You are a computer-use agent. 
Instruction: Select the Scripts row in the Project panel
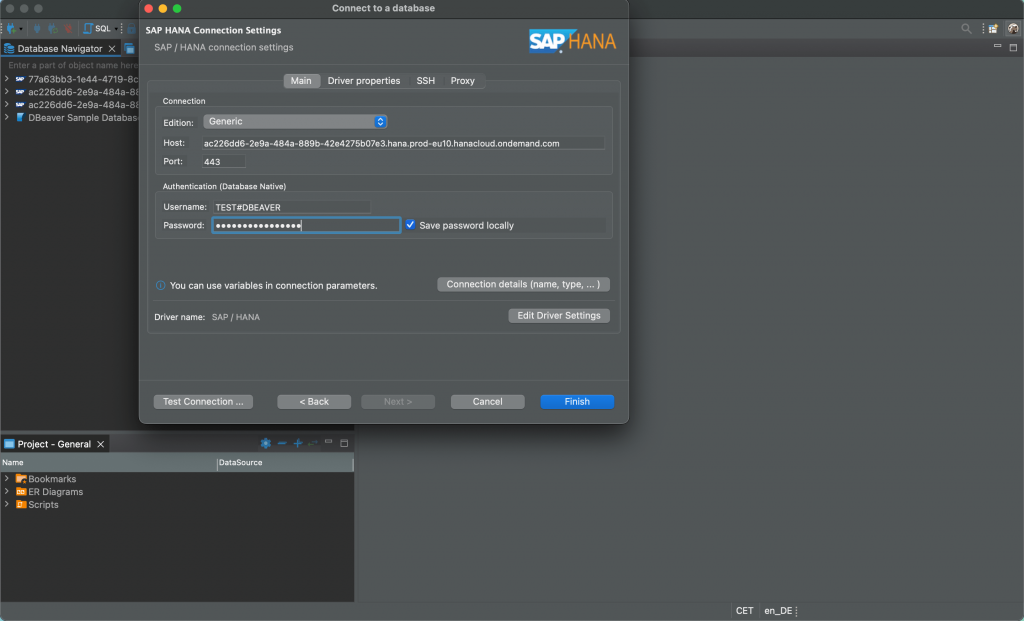pos(176,504)
